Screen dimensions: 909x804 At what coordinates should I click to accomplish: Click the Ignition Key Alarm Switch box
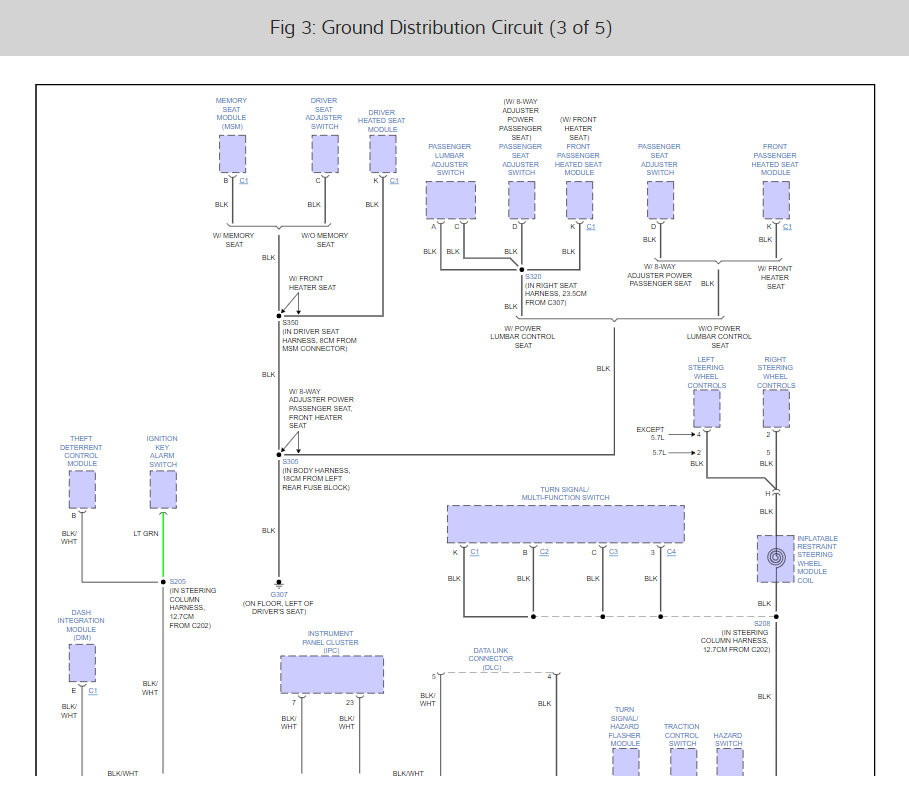coord(163,489)
